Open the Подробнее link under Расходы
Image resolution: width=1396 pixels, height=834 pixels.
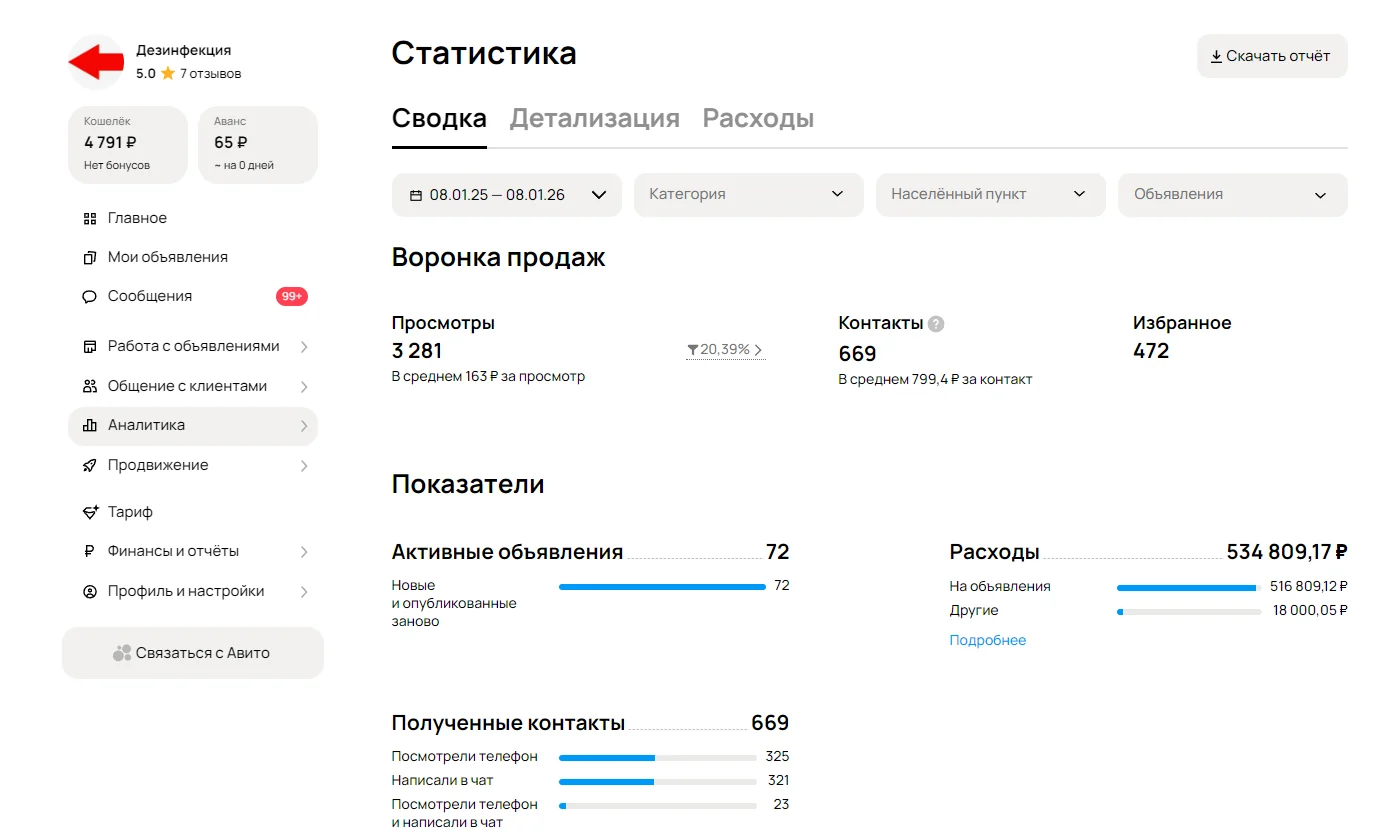(988, 640)
